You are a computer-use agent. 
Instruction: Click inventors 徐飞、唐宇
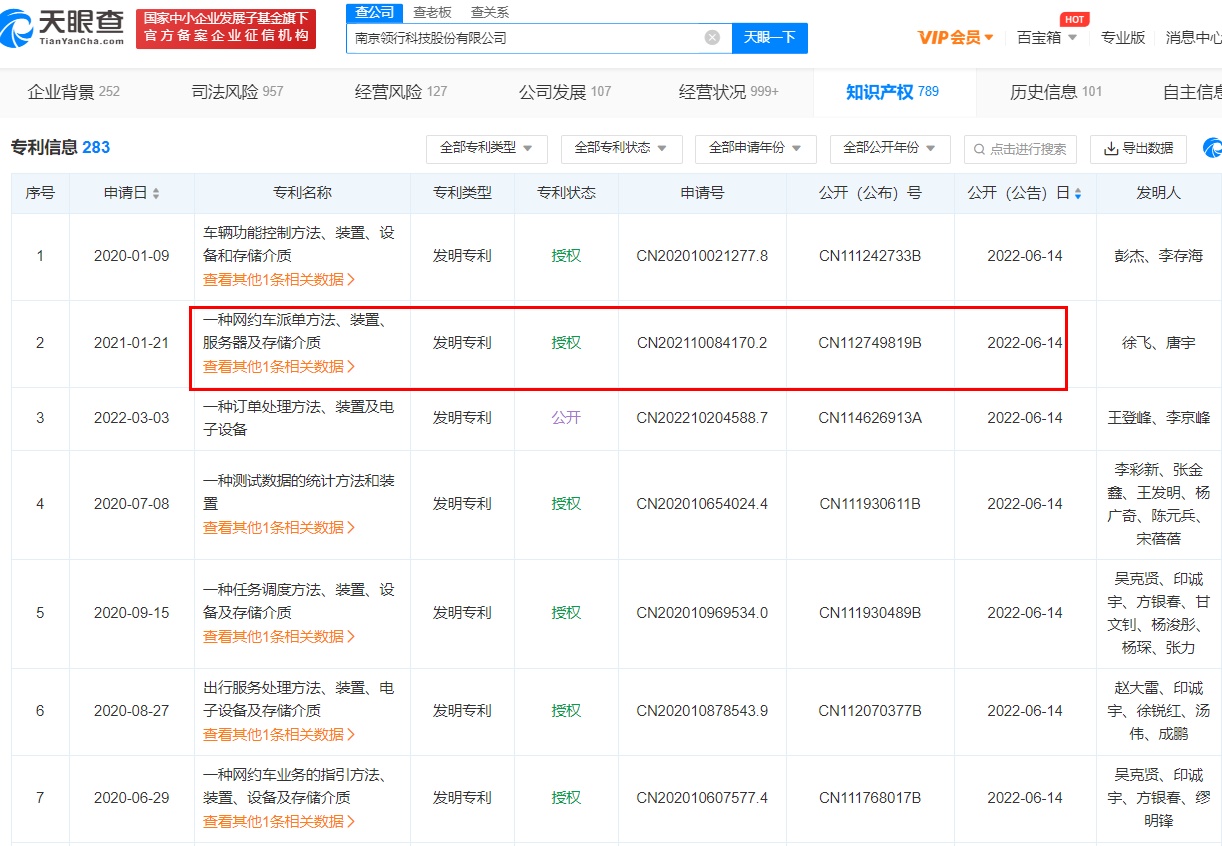1159,343
